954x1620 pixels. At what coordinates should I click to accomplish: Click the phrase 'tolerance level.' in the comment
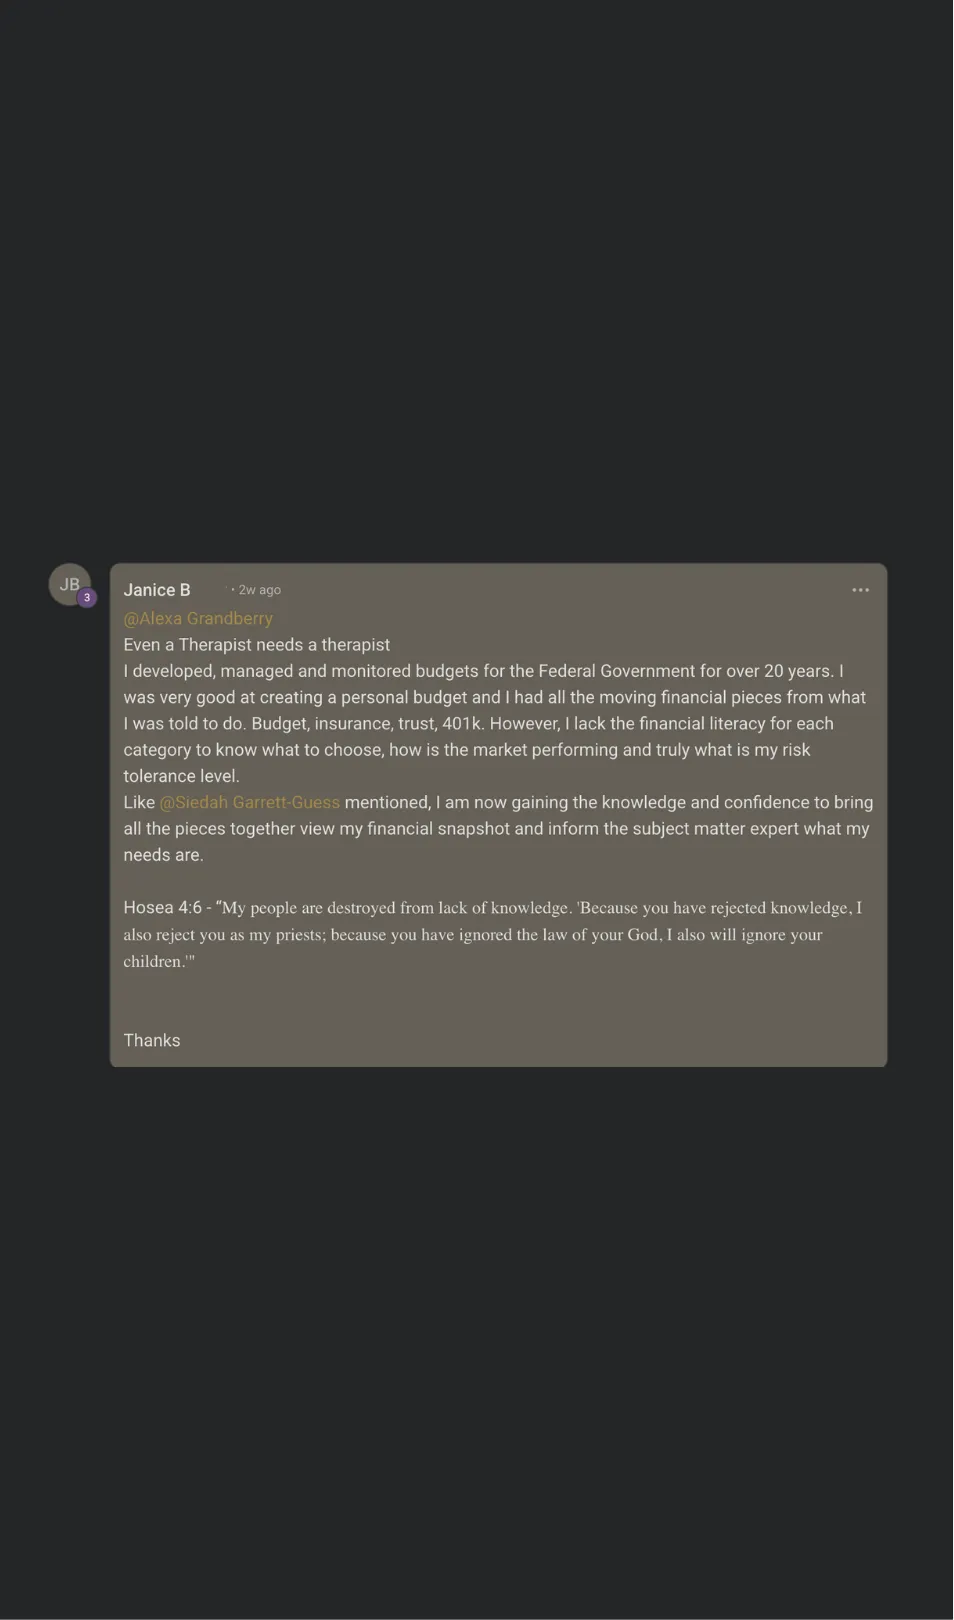[x=181, y=776]
